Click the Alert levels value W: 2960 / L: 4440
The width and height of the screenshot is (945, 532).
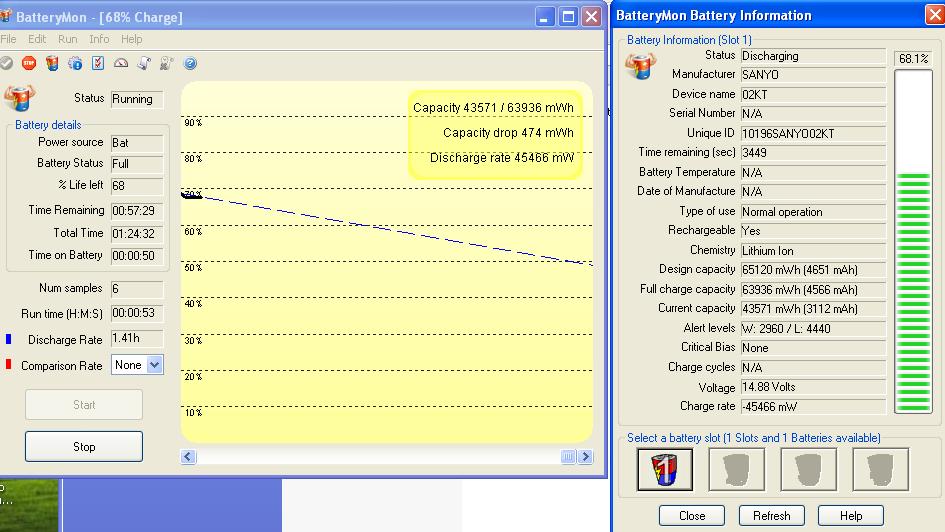pyautogui.click(x=813, y=329)
